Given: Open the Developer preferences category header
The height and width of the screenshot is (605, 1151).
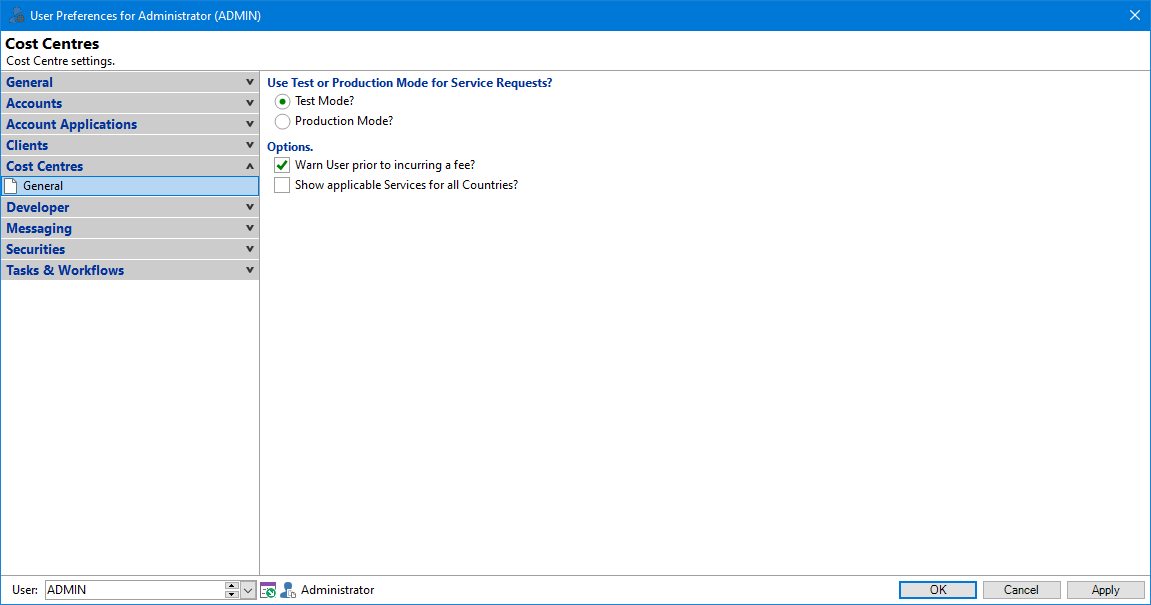Looking at the screenshot, I should point(130,208).
